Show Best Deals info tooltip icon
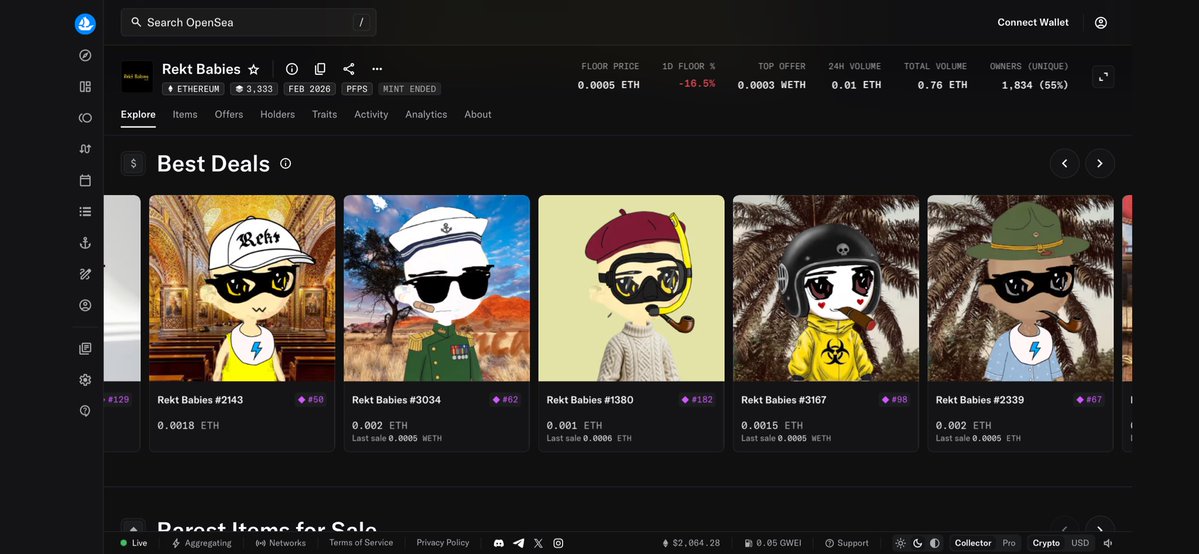The width and height of the screenshot is (1199, 554). (285, 163)
